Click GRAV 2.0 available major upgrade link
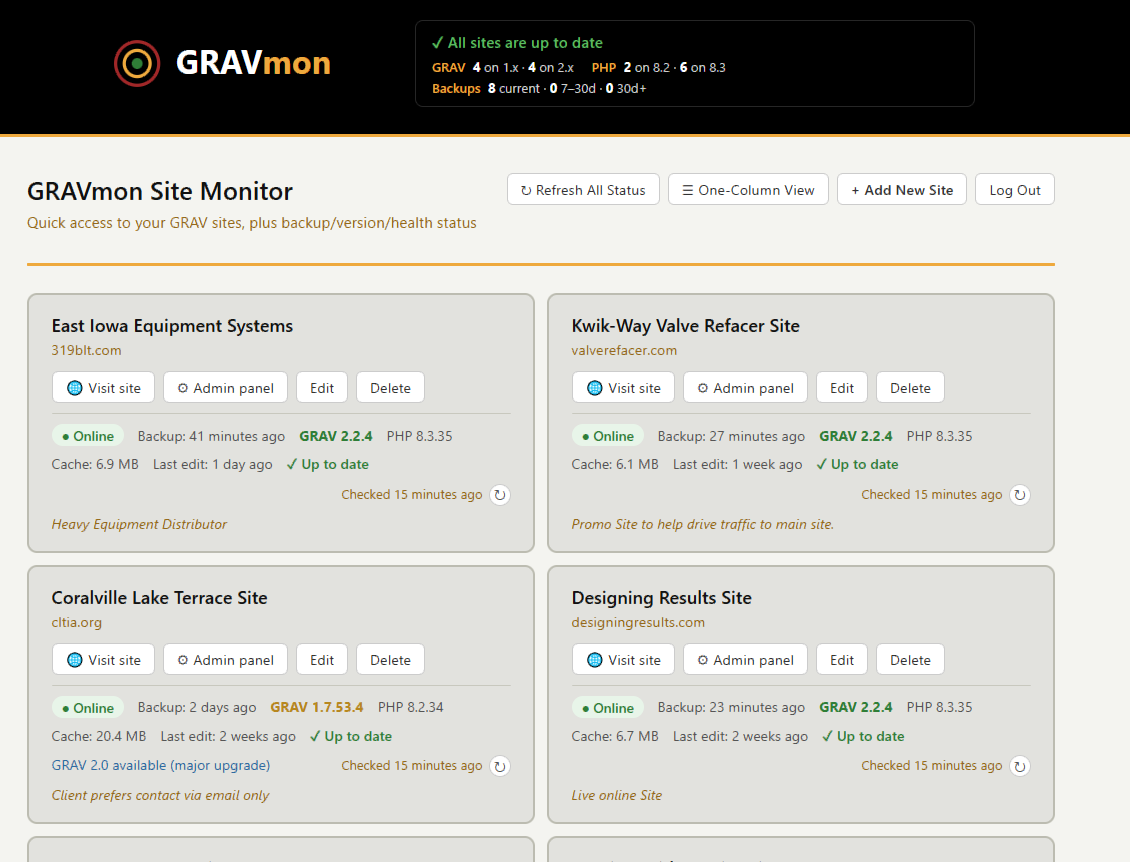Image resolution: width=1130 pixels, height=862 pixels. coord(161,765)
